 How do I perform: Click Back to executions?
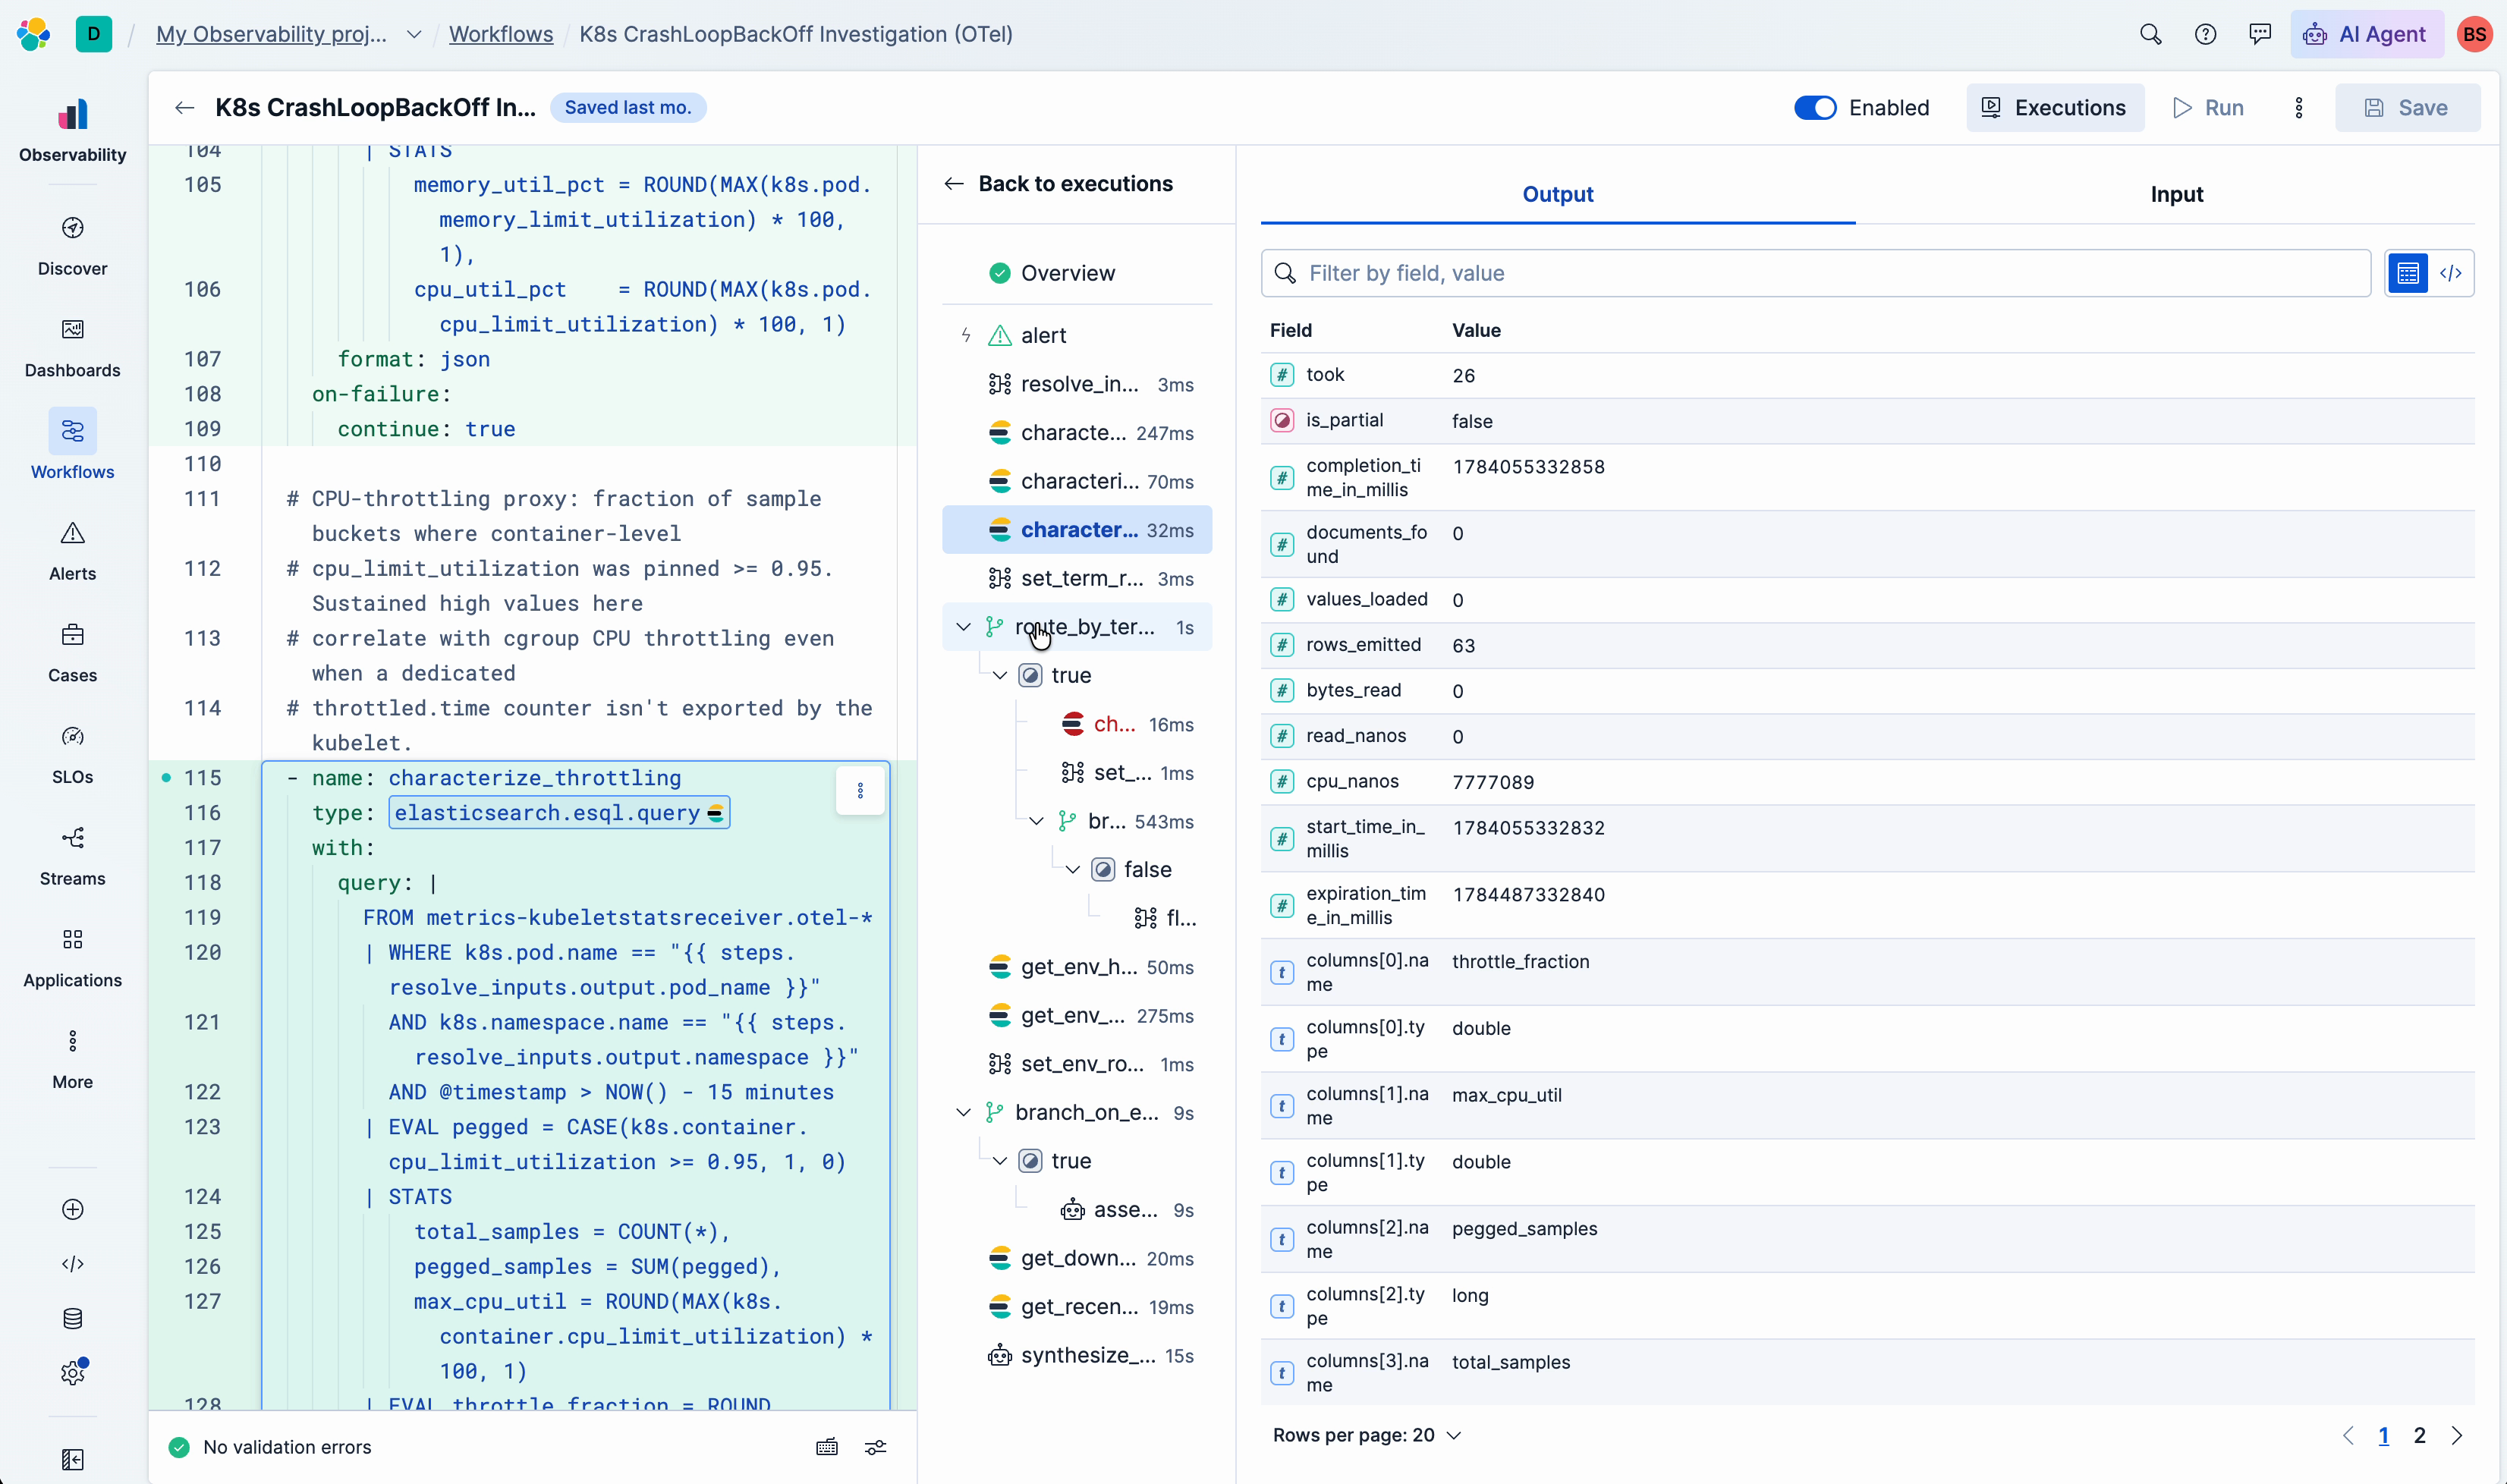[x=1058, y=183]
